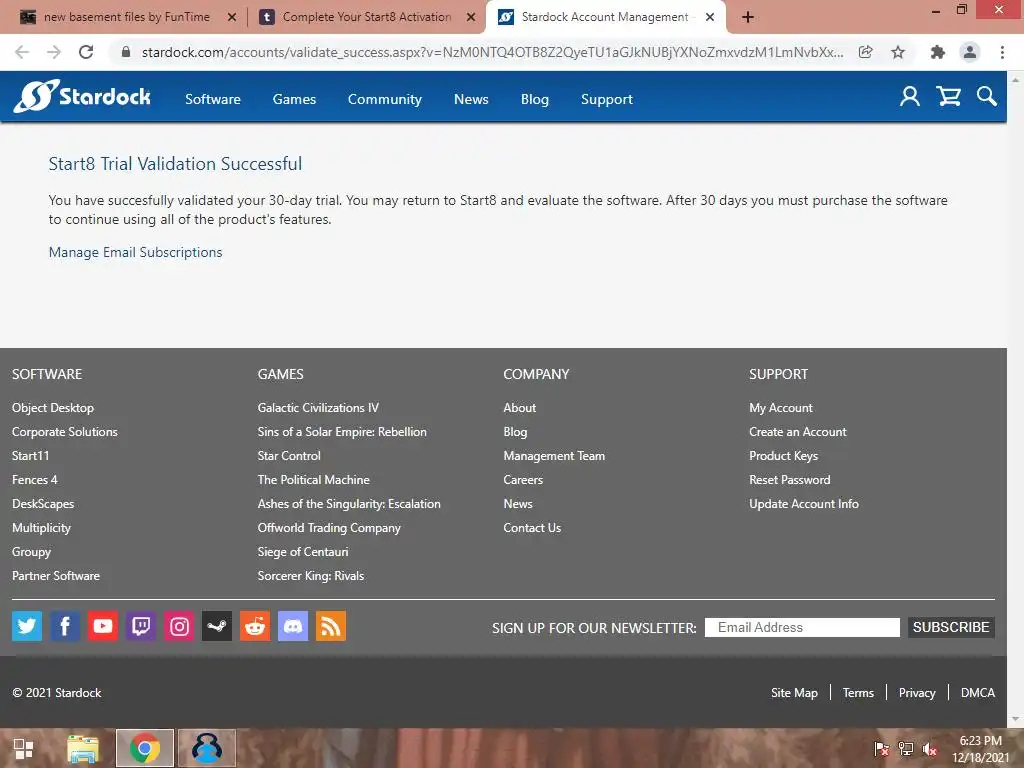The height and width of the screenshot is (768, 1024).
Task: Open the Star Control footer link
Action: (x=289, y=456)
